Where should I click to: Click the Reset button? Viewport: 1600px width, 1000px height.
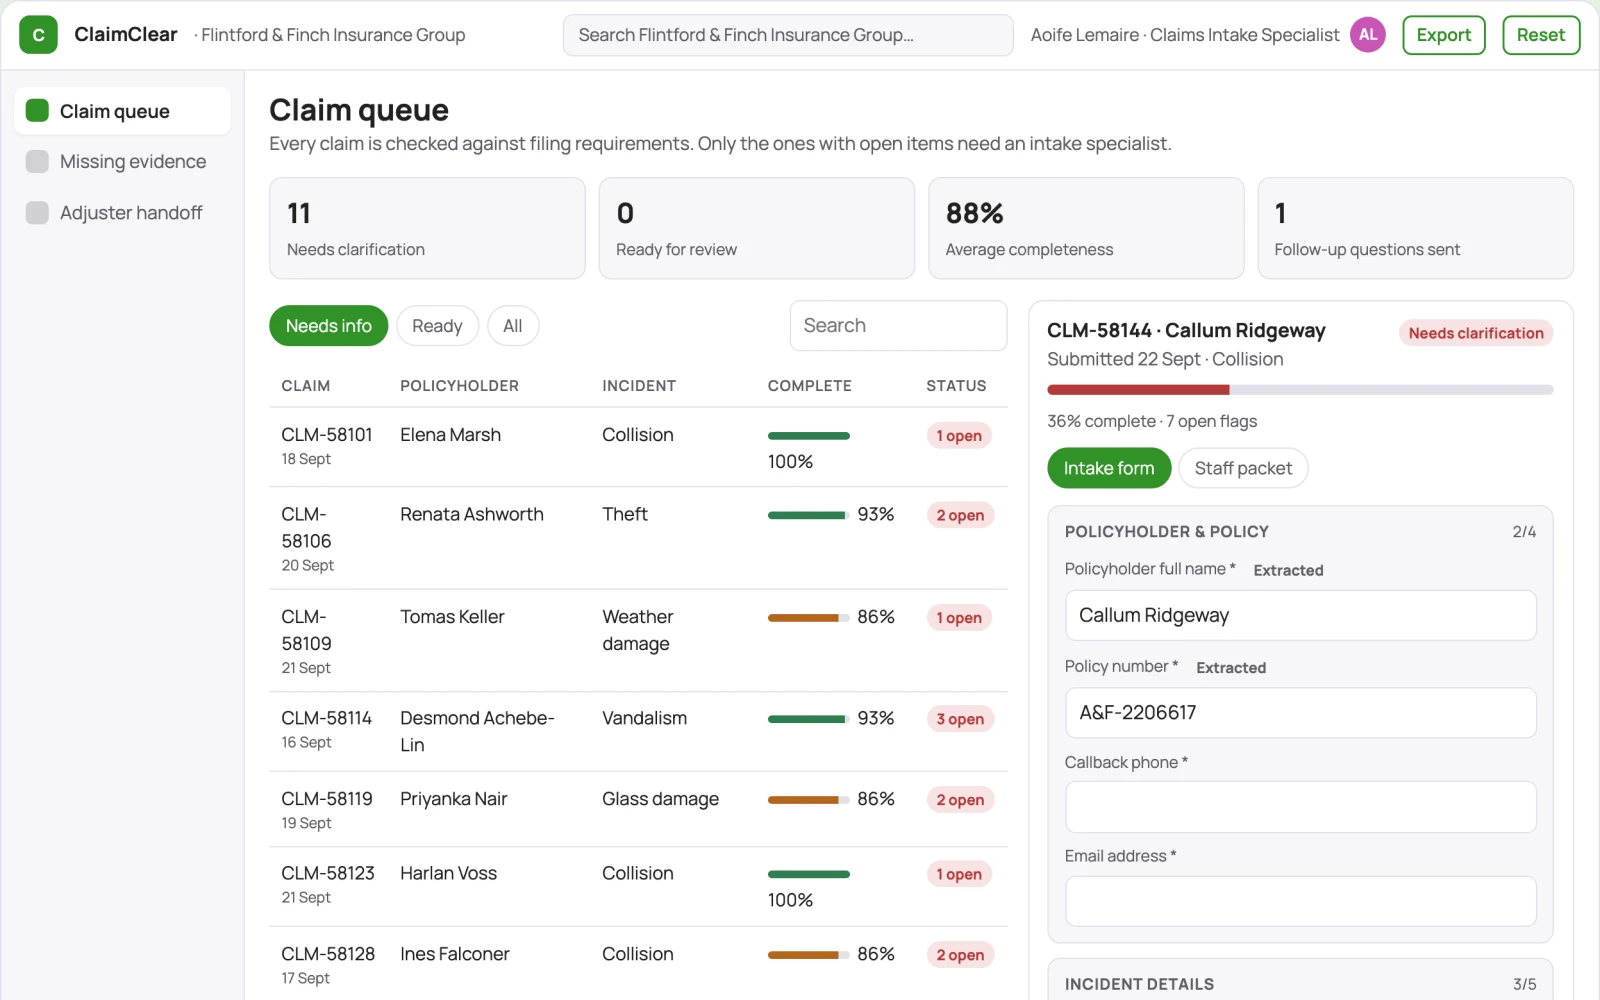pos(1540,35)
